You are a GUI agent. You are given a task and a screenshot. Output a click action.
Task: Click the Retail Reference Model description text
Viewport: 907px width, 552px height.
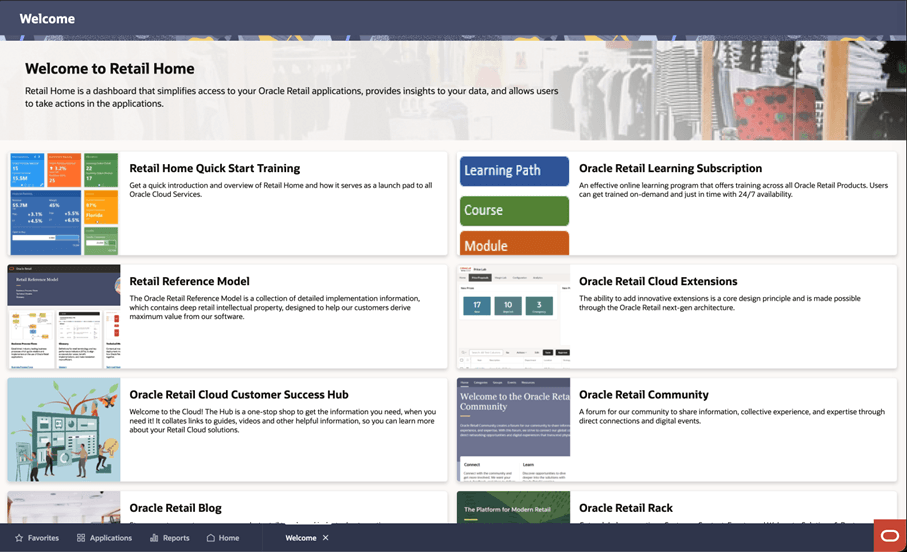tap(275, 307)
